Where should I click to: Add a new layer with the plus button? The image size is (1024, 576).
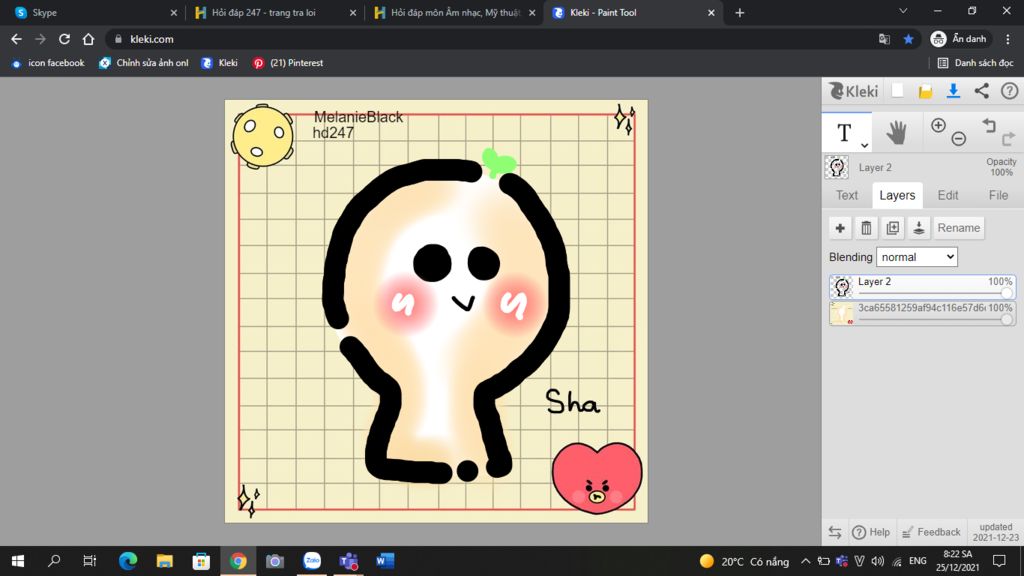pos(840,228)
